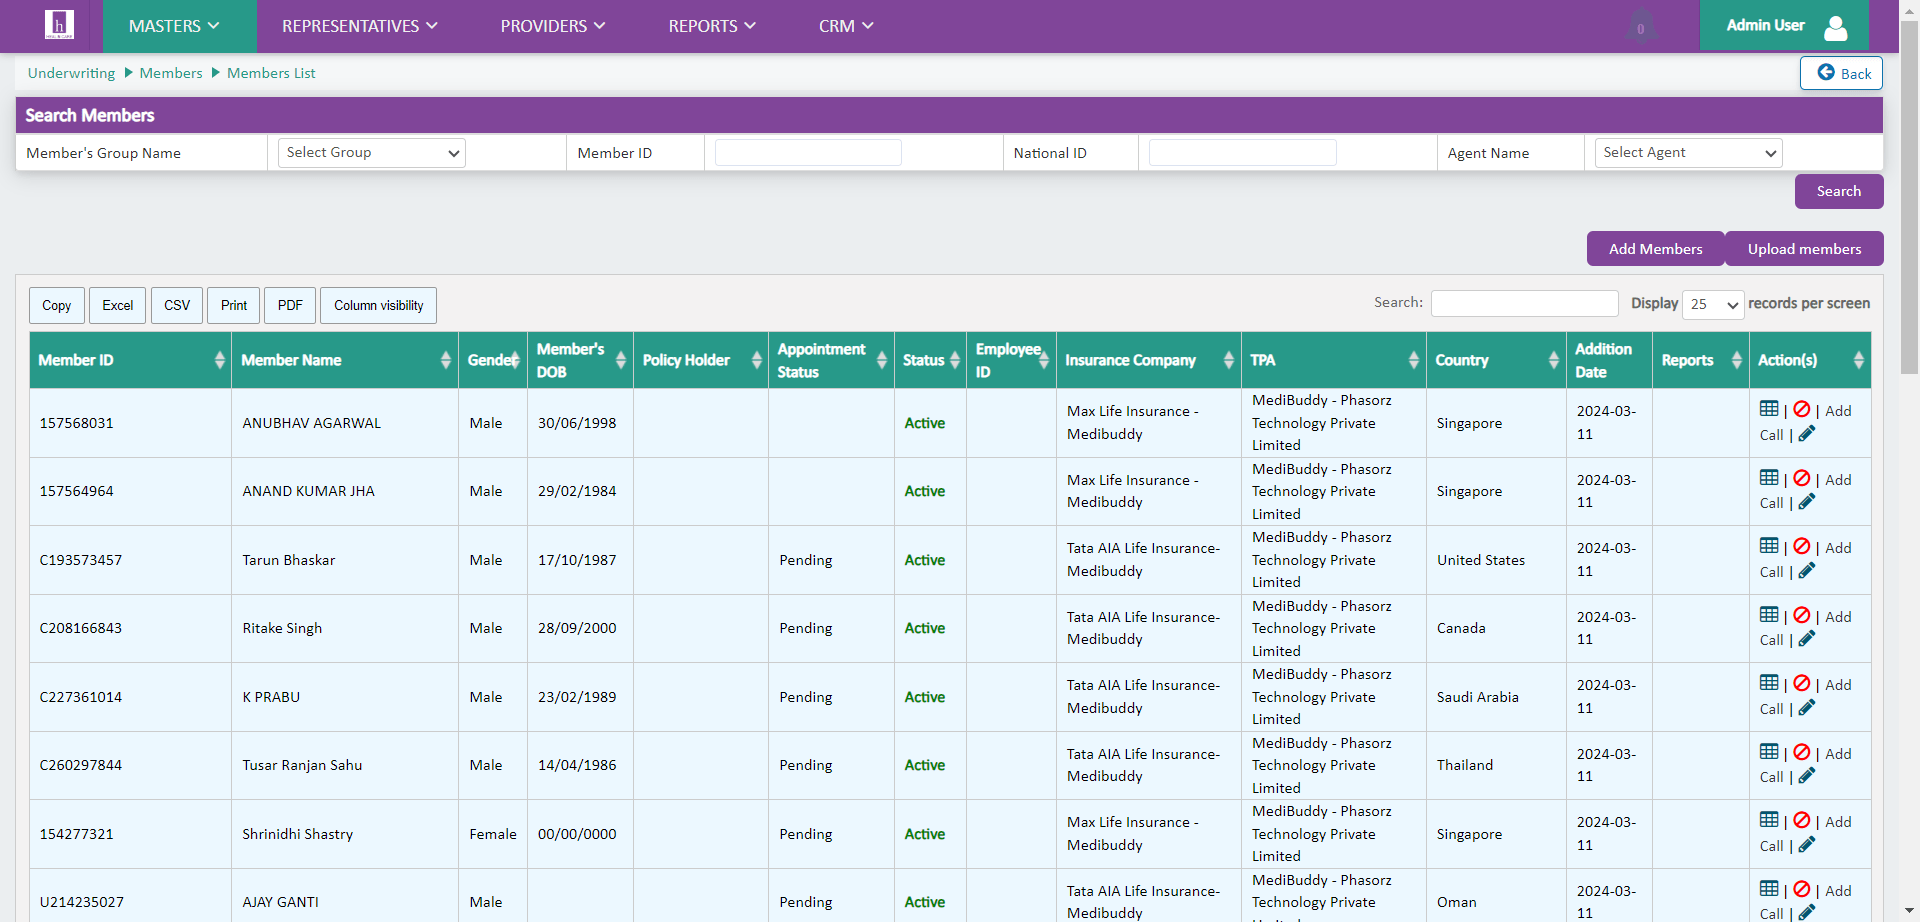Viewport: 1920px width, 922px height.
Task: Edit Tusar Ranjan Sahu using the pencil icon
Action: (1807, 776)
